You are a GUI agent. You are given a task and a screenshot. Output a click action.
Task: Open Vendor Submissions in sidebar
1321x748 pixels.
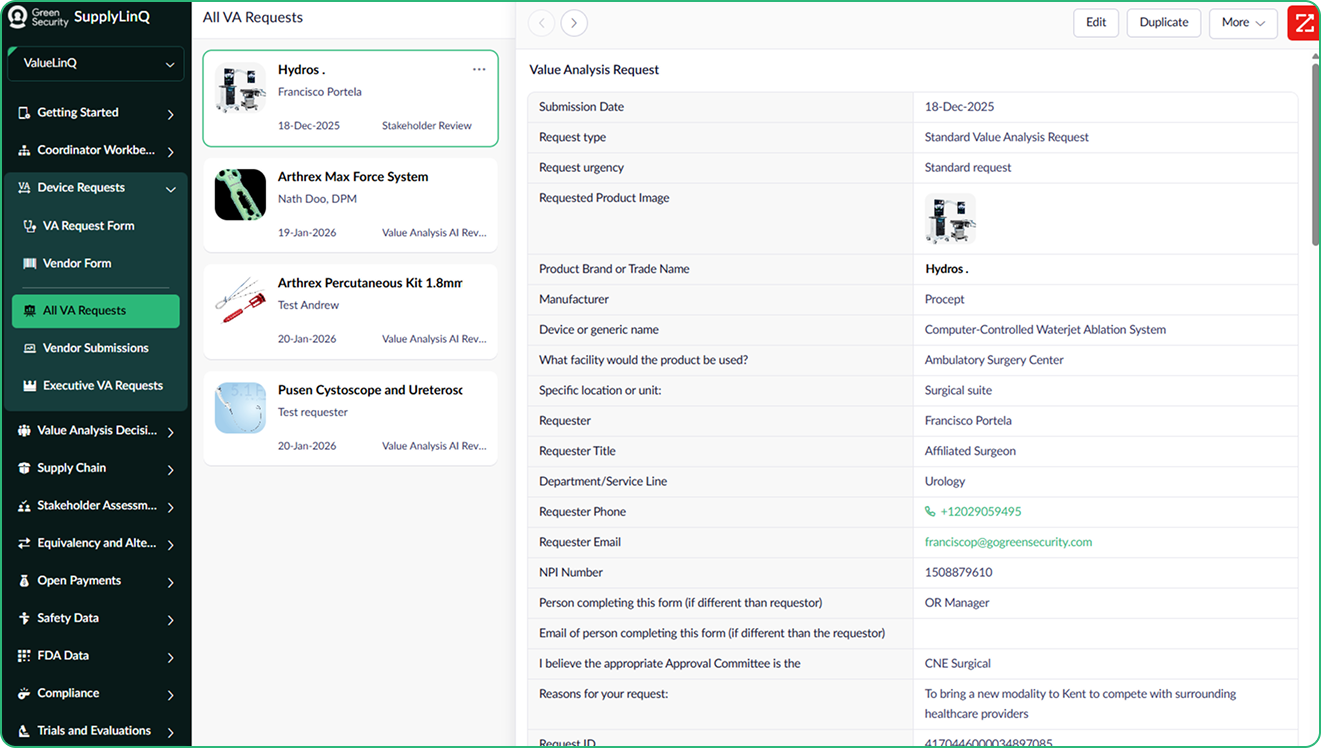[x=95, y=348]
